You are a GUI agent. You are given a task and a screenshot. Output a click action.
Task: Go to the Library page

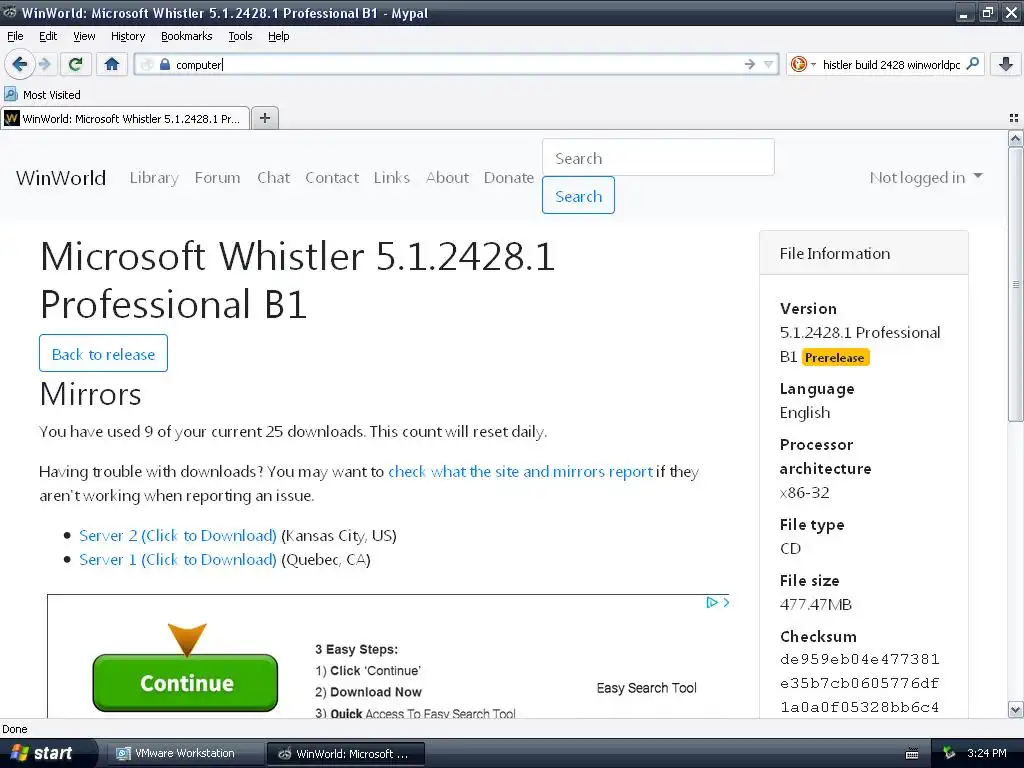154,178
